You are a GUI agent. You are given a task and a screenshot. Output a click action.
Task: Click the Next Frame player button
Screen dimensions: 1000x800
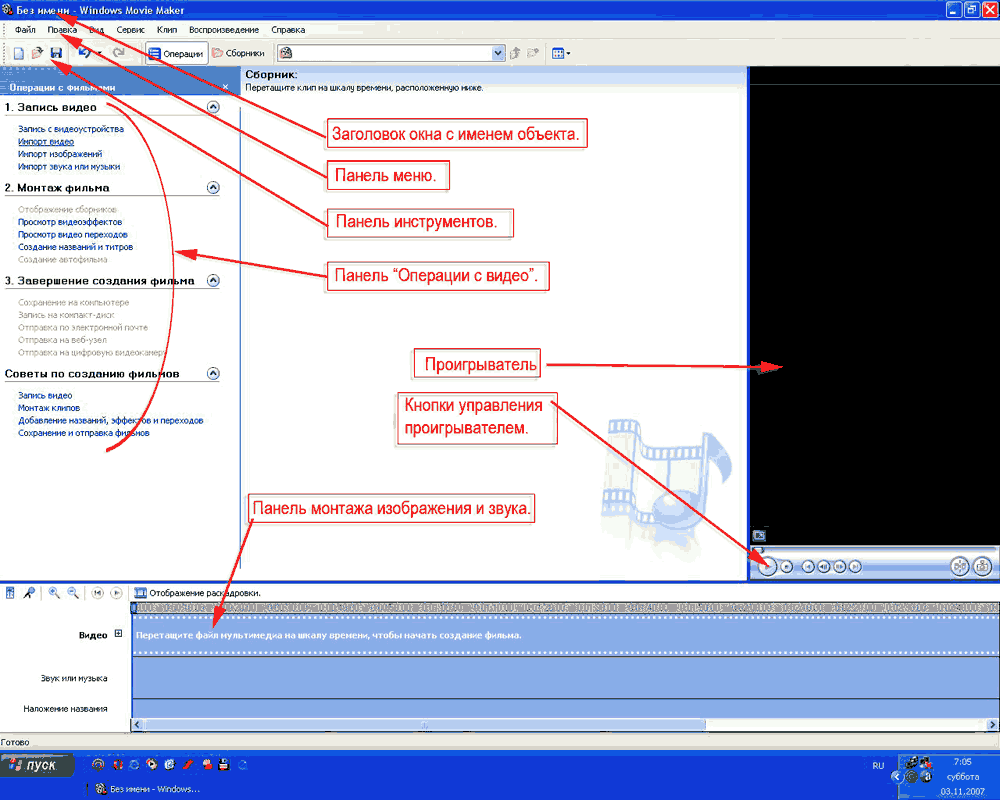(840, 567)
